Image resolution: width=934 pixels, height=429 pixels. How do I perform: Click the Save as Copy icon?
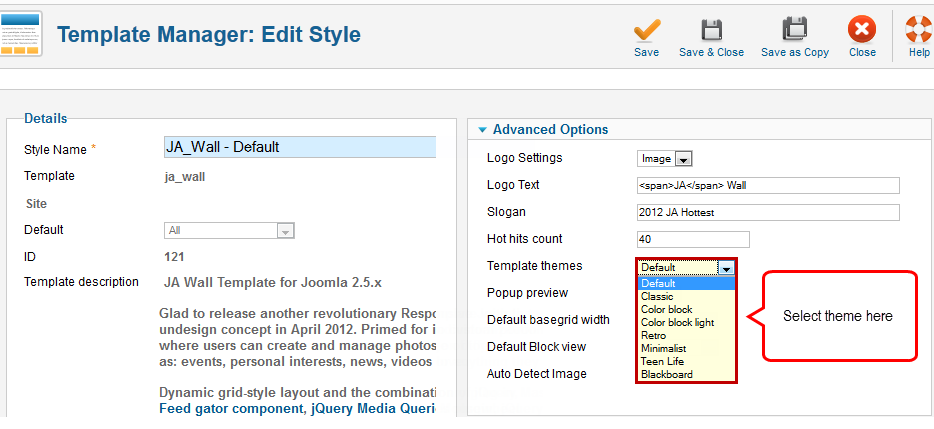point(794,30)
